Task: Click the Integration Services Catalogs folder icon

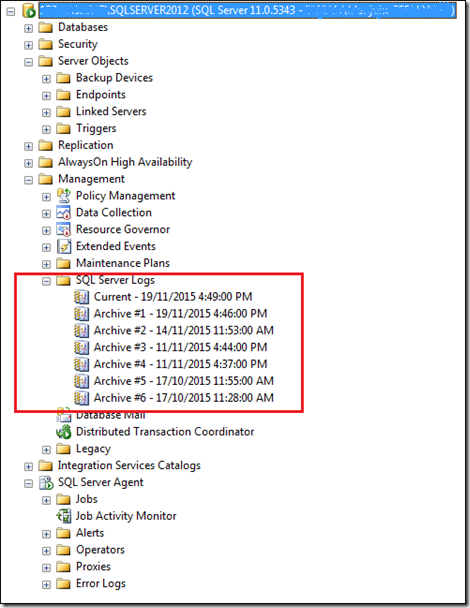Action: click(x=46, y=466)
